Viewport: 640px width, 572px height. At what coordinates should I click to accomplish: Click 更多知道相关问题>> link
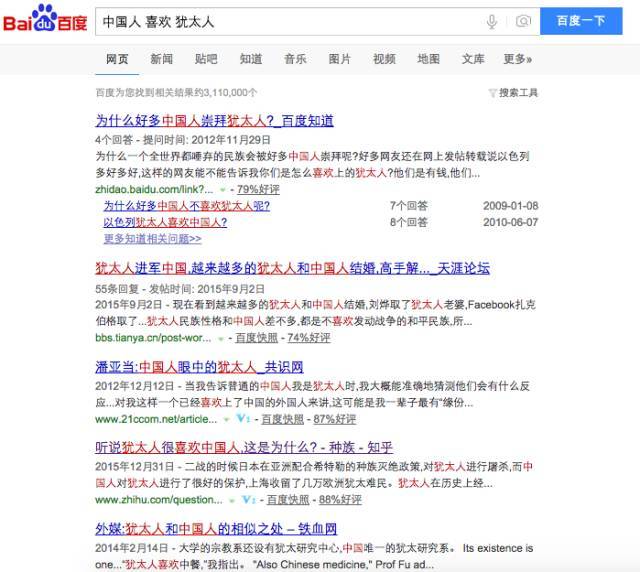(x=153, y=239)
